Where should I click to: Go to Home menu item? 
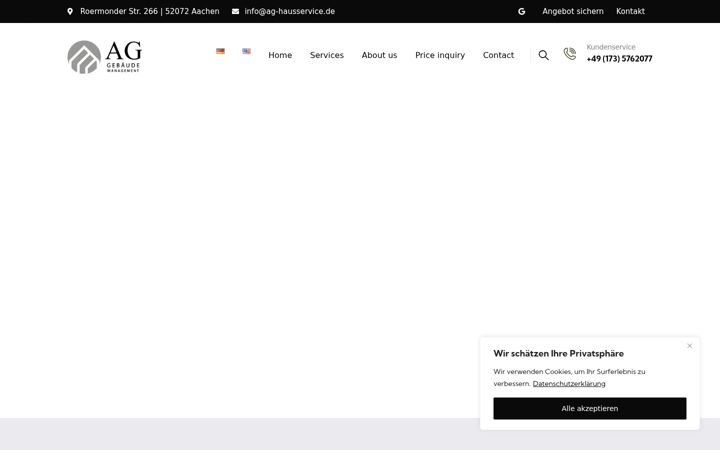click(280, 55)
